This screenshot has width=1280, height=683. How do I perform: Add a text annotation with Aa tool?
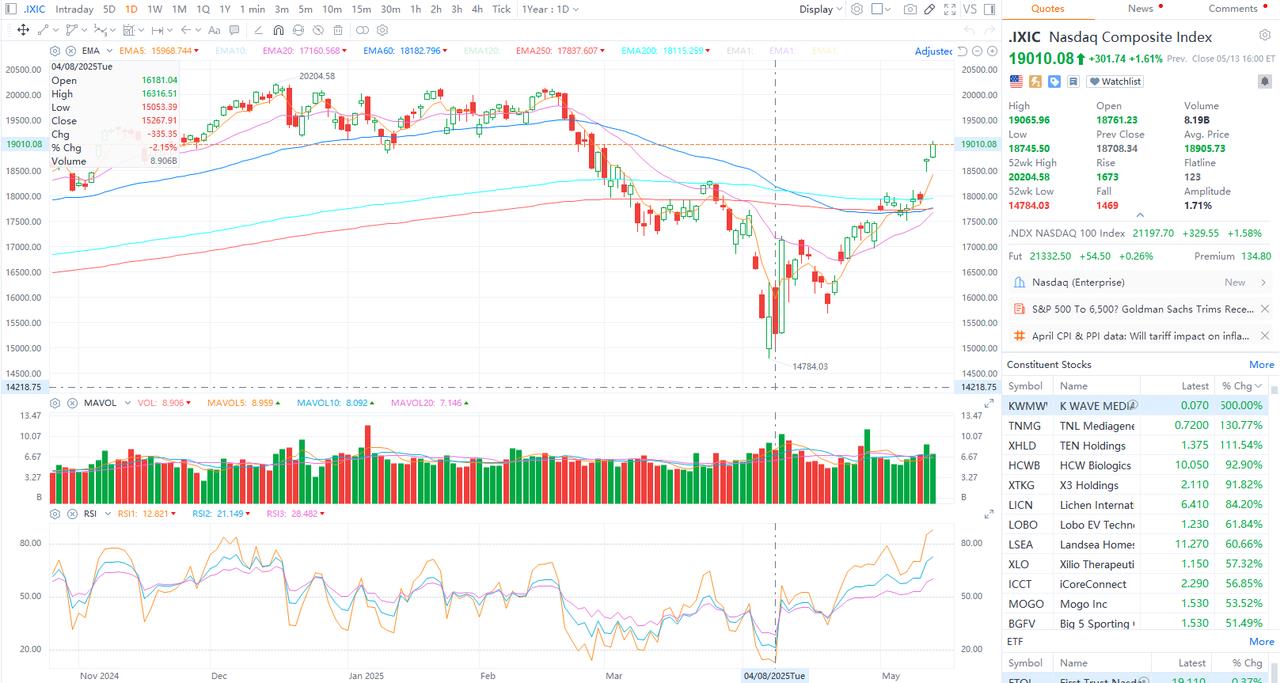214,30
